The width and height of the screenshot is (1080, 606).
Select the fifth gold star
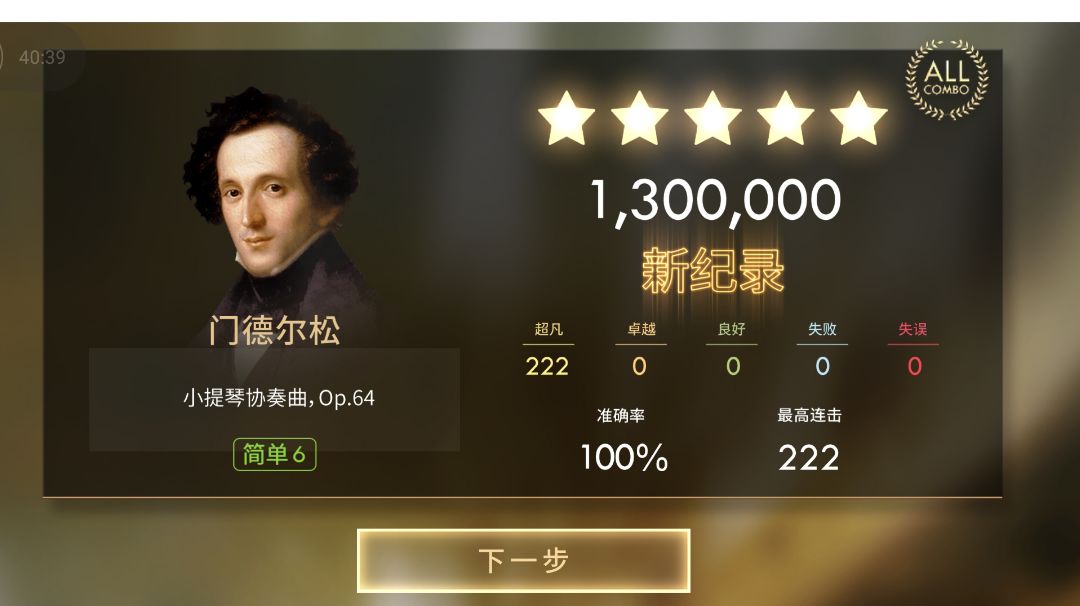click(x=858, y=119)
